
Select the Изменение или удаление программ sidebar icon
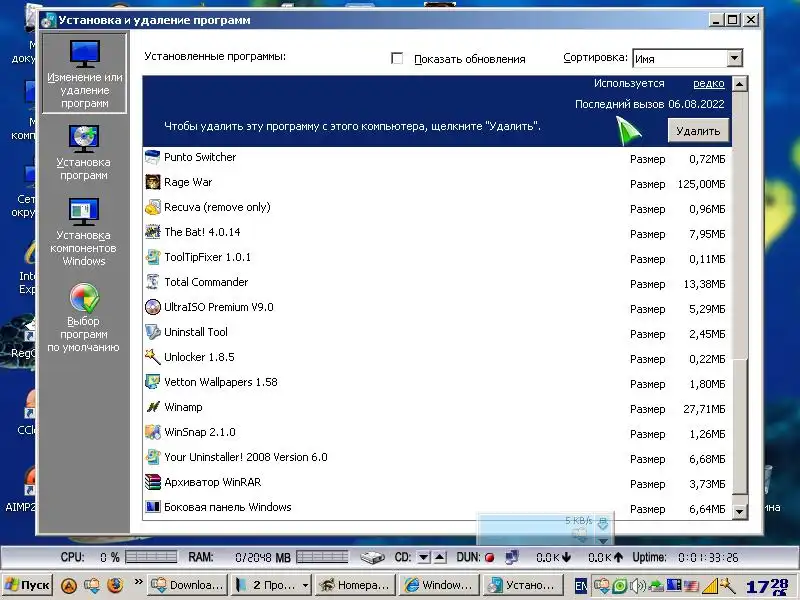(x=84, y=73)
